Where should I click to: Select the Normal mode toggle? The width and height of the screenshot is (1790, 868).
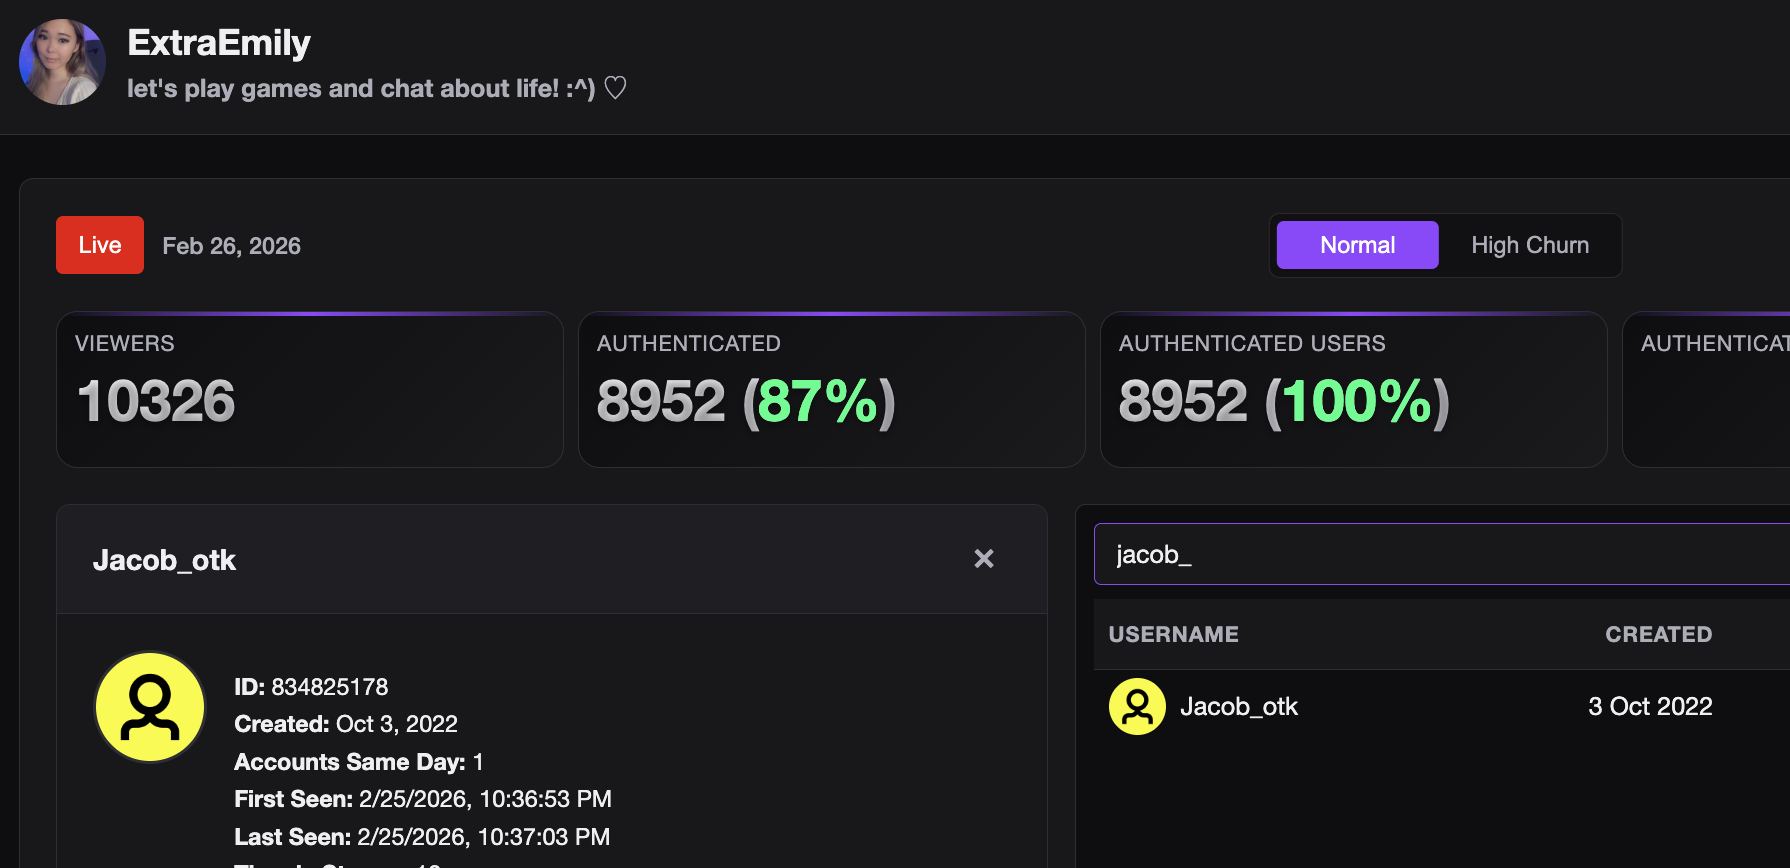pos(1357,245)
